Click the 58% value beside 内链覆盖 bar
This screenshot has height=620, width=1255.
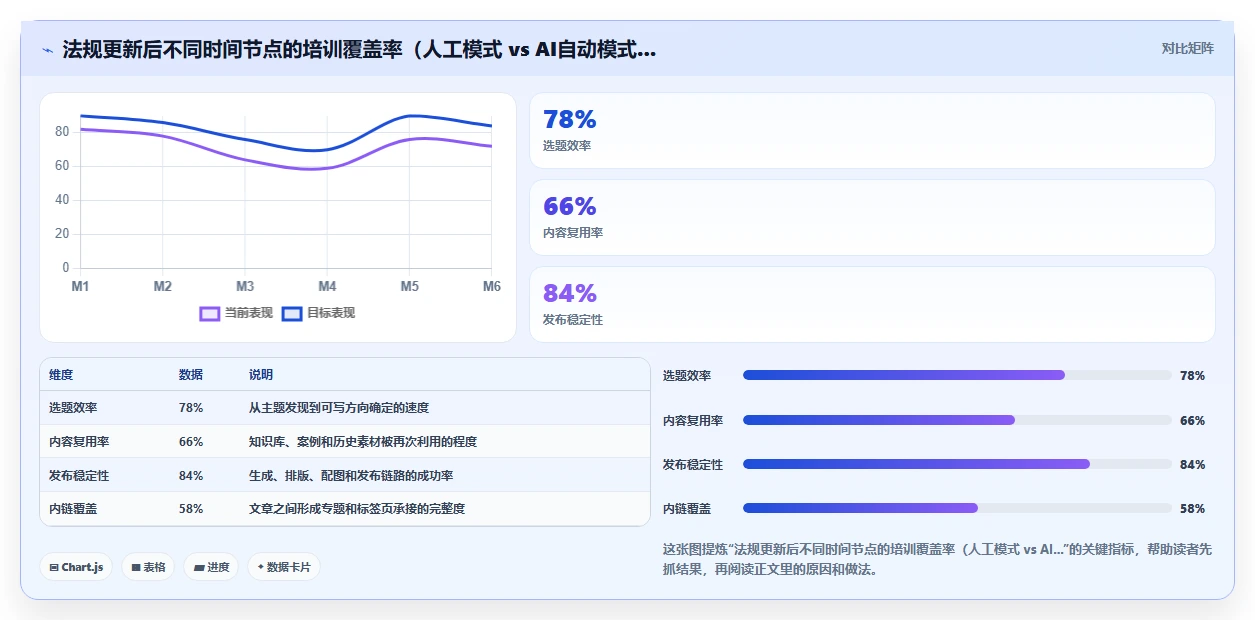(x=1192, y=509)
